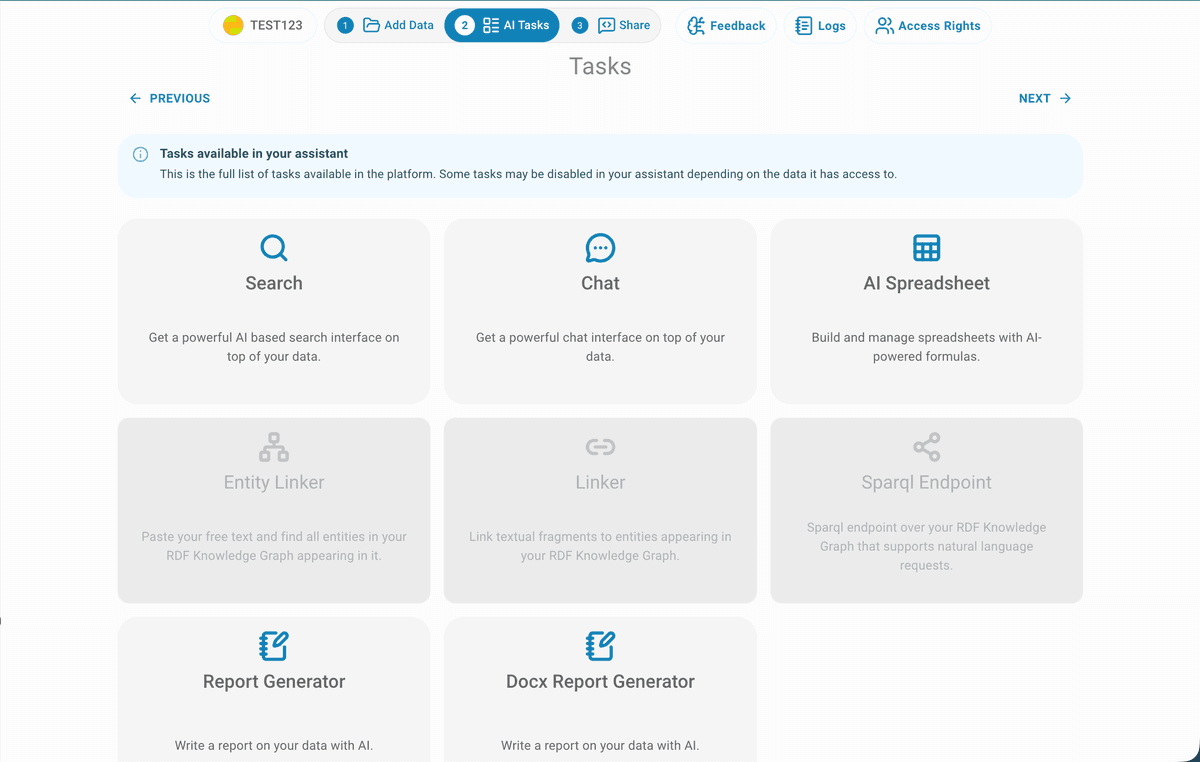Viewport: 1200px width, 762px height.
Task: Click the Tasks page heading
Action: click(600, 66)
